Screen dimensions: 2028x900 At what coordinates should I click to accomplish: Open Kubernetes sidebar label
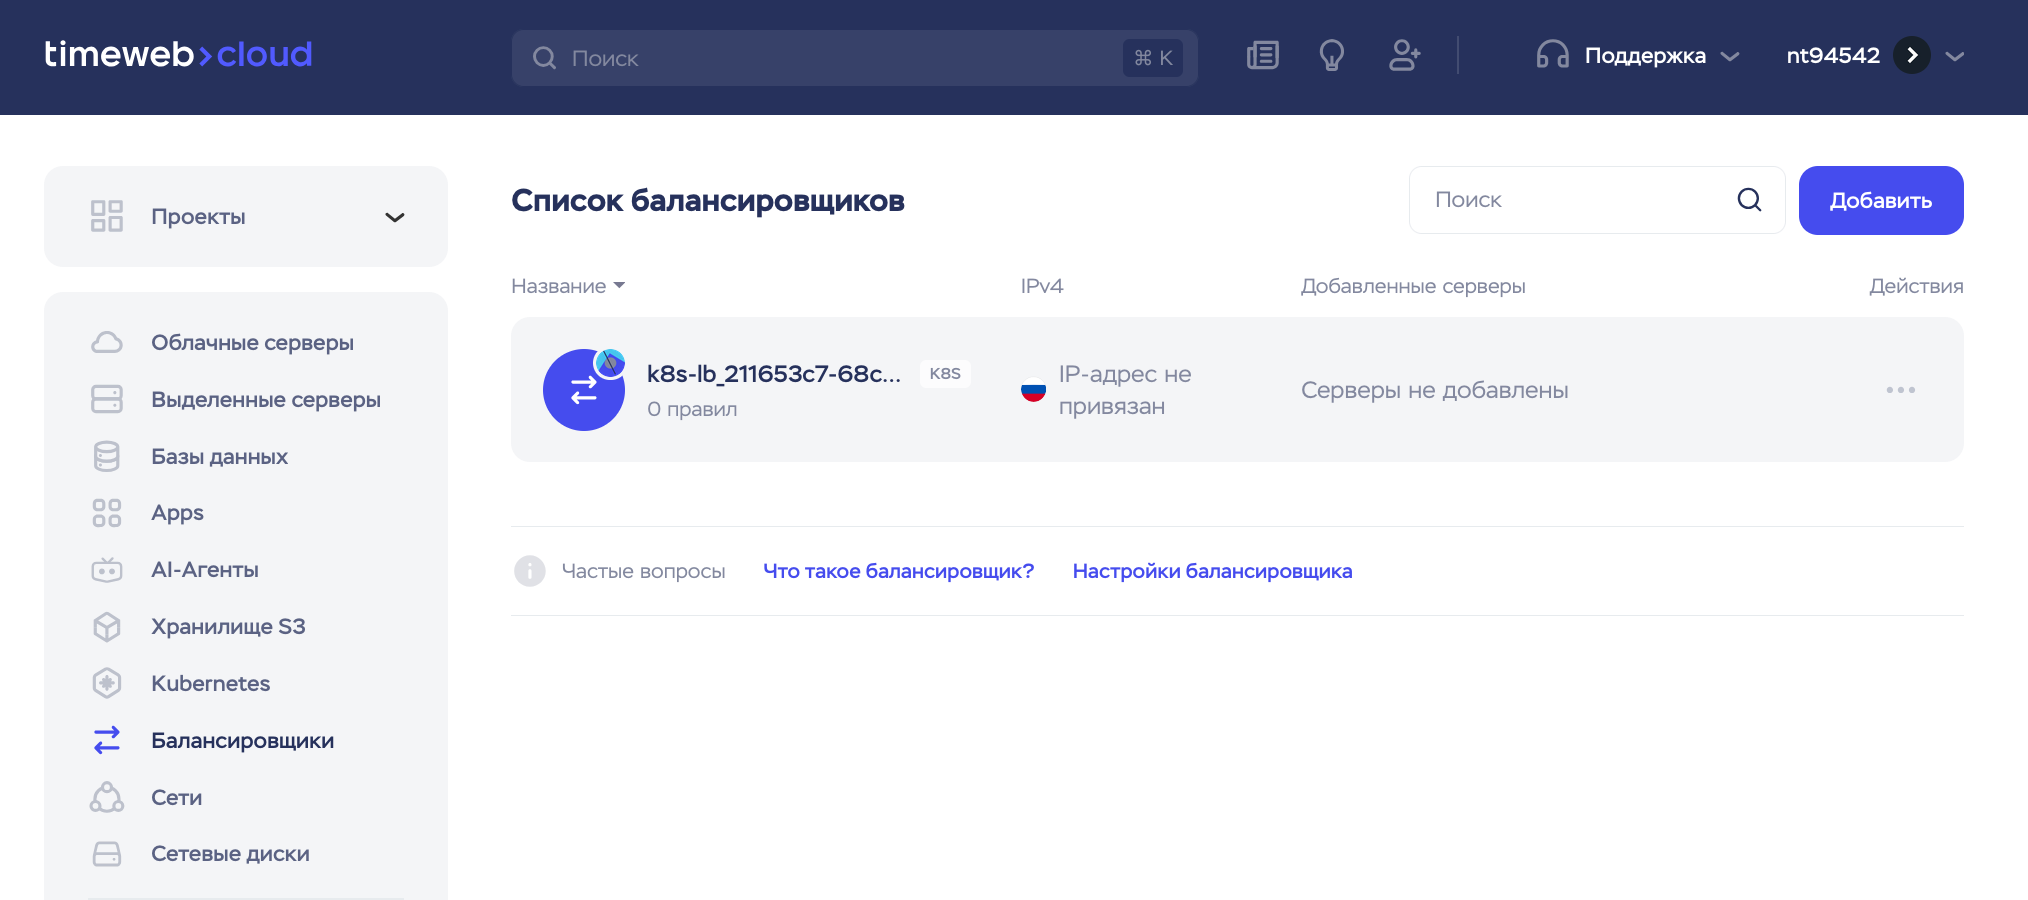[x=210, y=684]
